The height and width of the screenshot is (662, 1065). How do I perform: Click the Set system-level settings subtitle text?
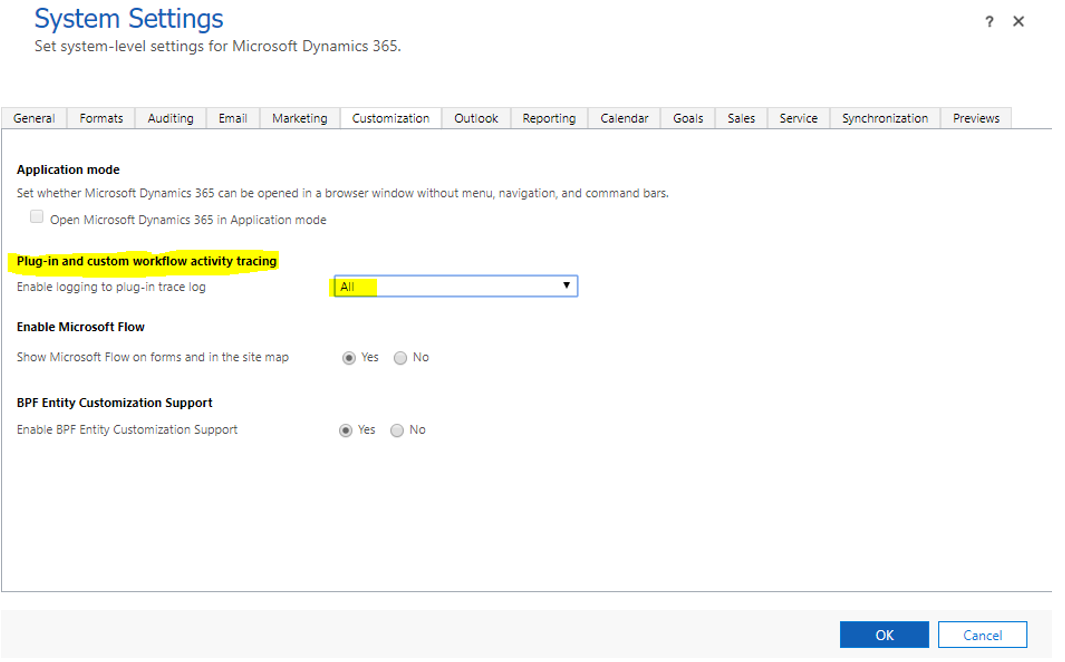(x=217, y=46)
